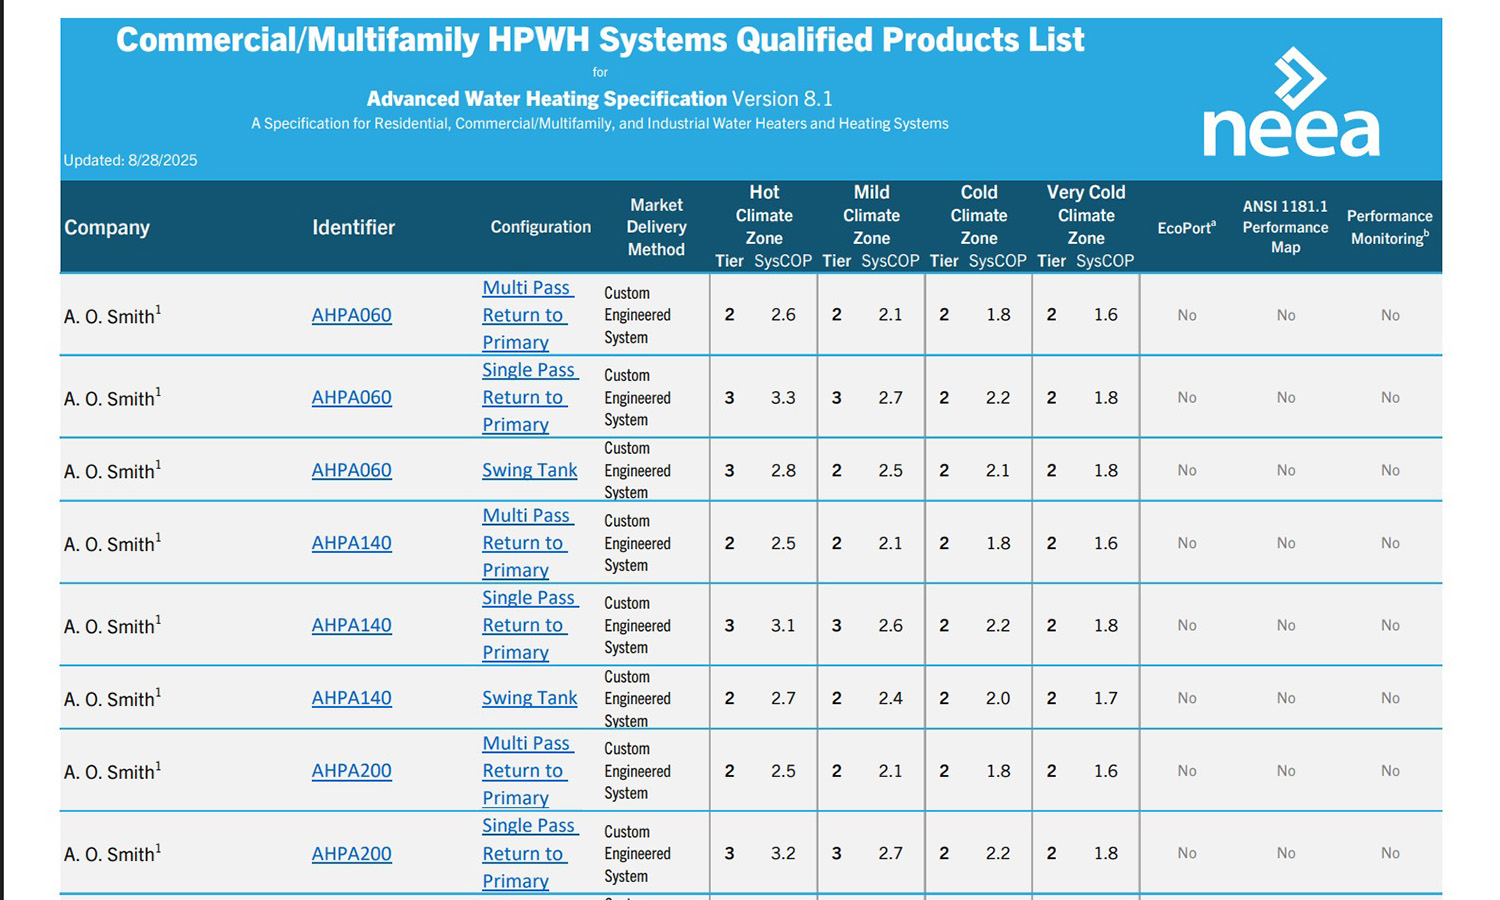The image size is (1500, 900).
Task: Open AHPA060 link in the Single Pass row
Action: click(x=351, y=397)
